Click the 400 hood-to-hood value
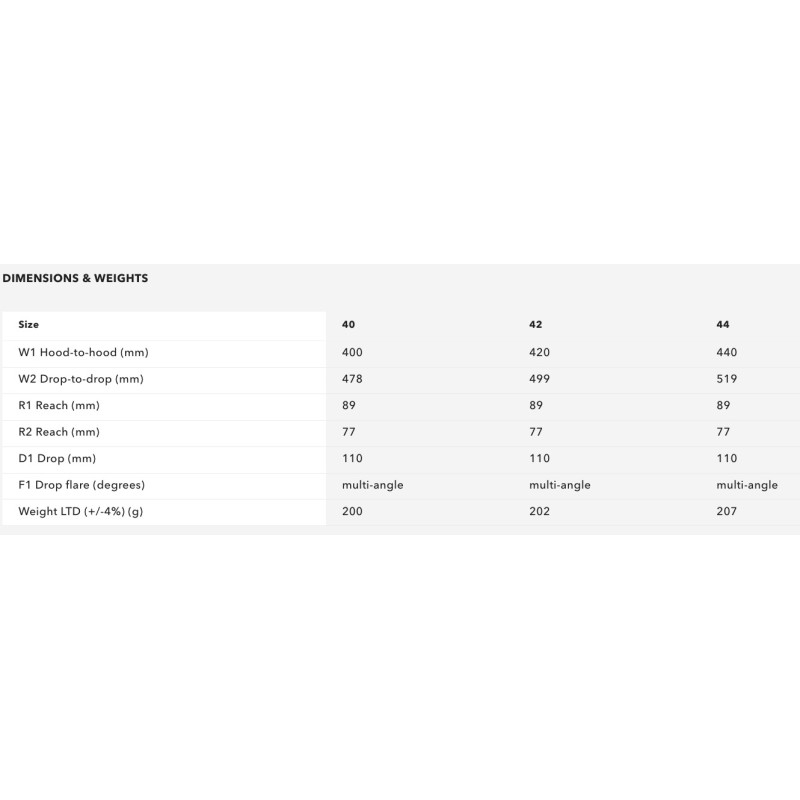800x800 pixels. [x=352, y=353]
